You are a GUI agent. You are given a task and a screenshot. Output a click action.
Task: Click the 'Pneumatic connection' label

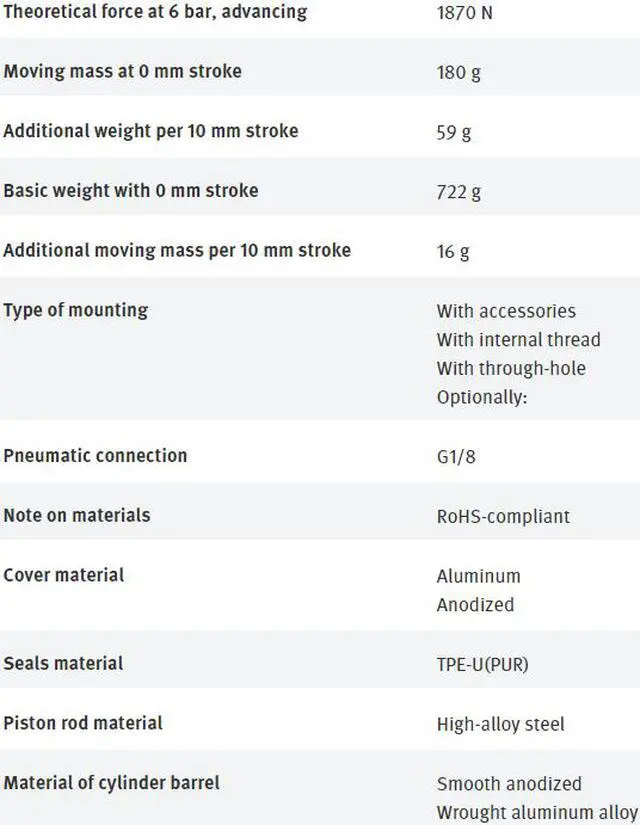click(x=95, y=455)
